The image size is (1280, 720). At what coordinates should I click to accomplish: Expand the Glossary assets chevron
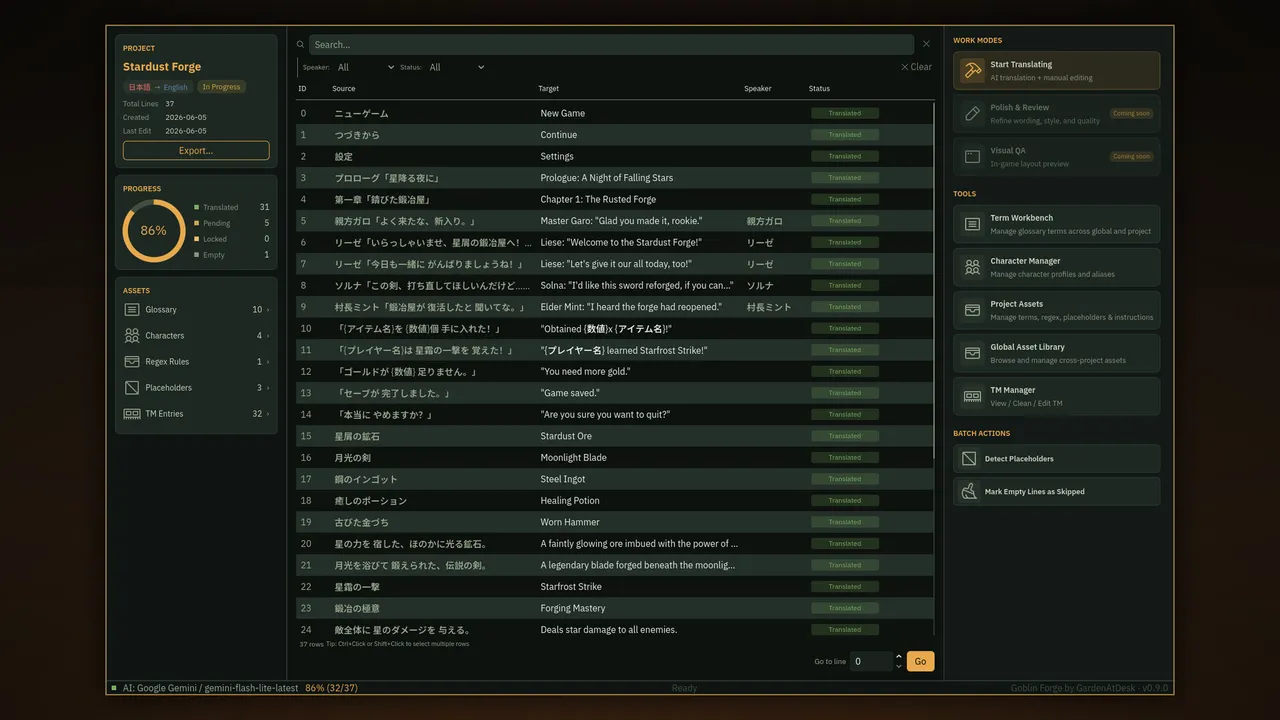268,310
